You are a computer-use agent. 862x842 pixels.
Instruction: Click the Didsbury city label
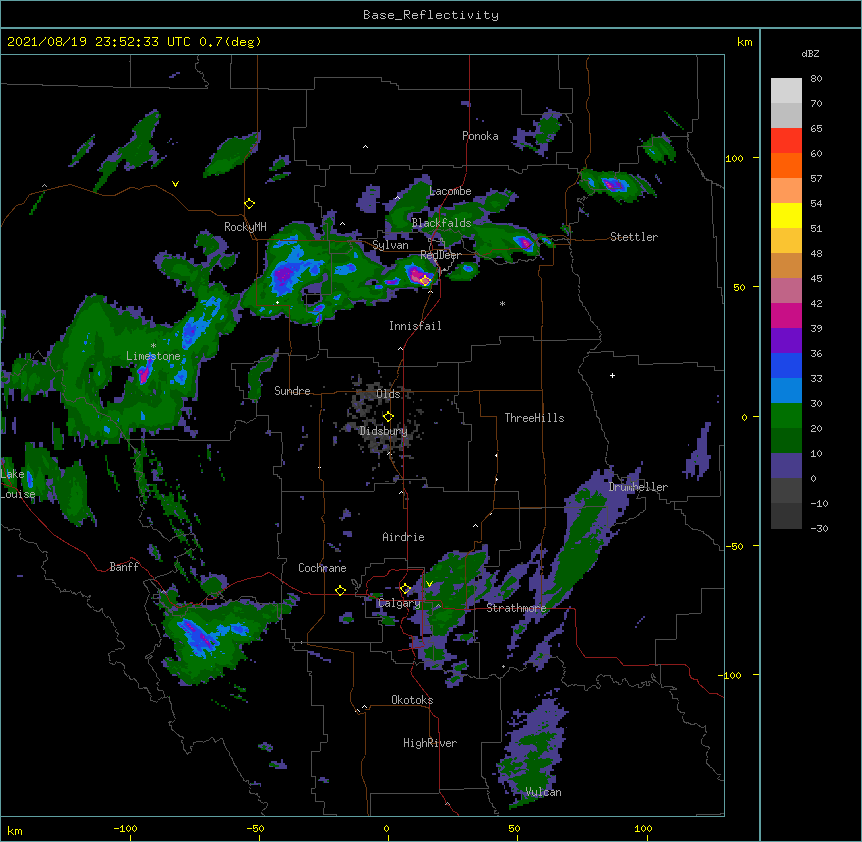(x=383, y=431)
